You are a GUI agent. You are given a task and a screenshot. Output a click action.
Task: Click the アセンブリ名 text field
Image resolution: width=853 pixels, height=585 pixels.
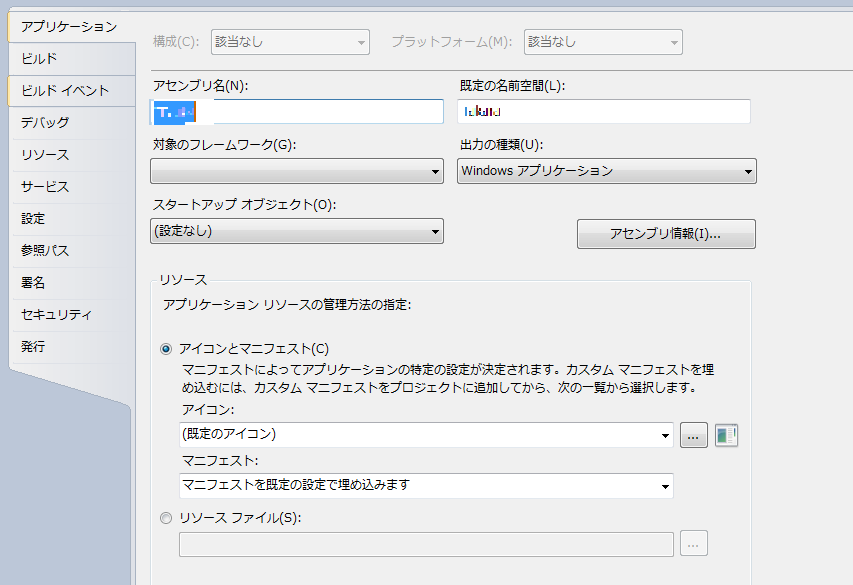point(296,112)
